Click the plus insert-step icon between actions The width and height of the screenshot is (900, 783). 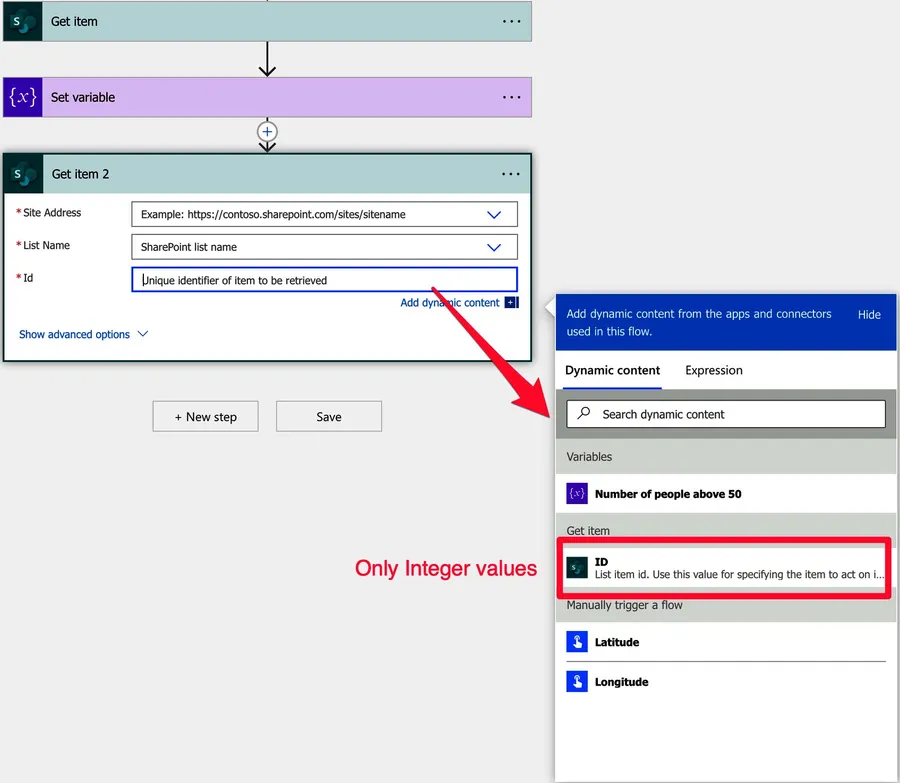[x=267, y=132]
